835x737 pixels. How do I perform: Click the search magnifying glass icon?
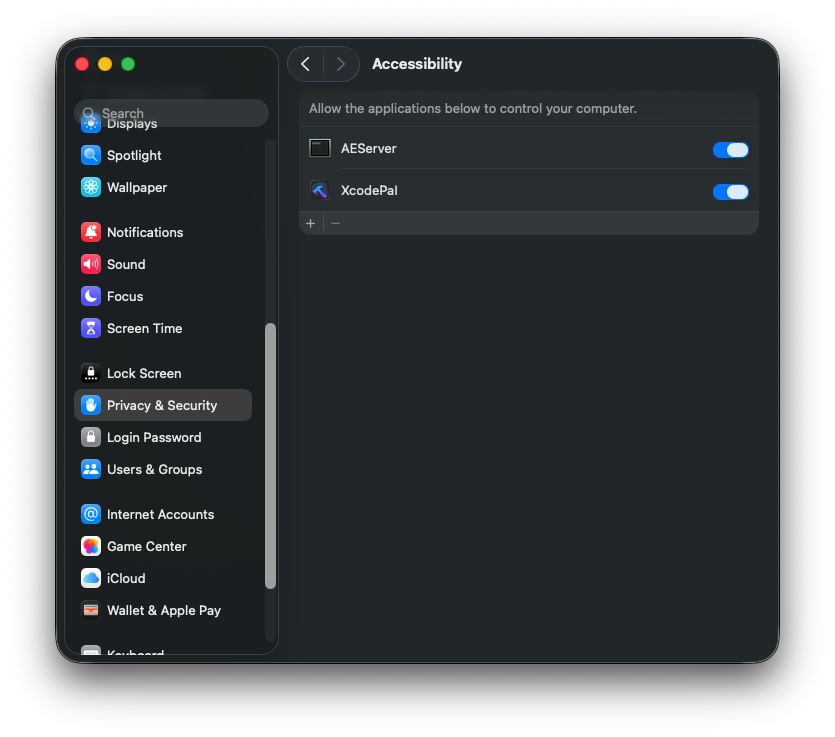[88, 113]
